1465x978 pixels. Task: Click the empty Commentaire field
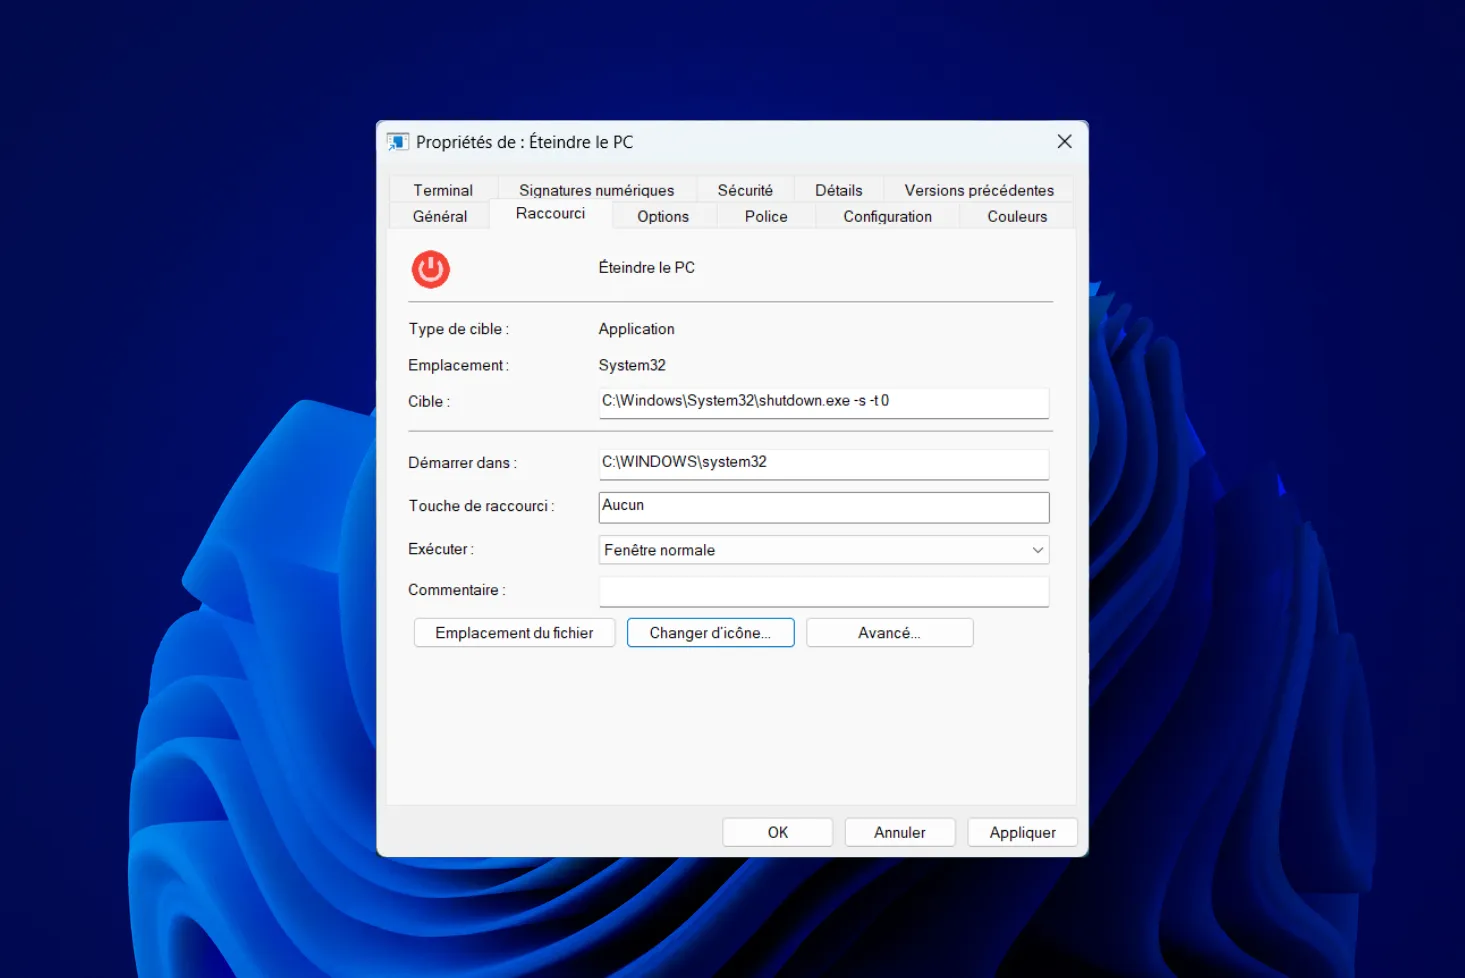(x=822, y=591)
